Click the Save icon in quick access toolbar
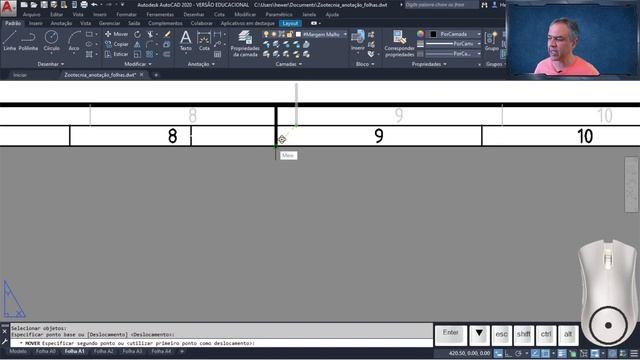The height and width of the screenshot is (360, 640). point(44,5)
